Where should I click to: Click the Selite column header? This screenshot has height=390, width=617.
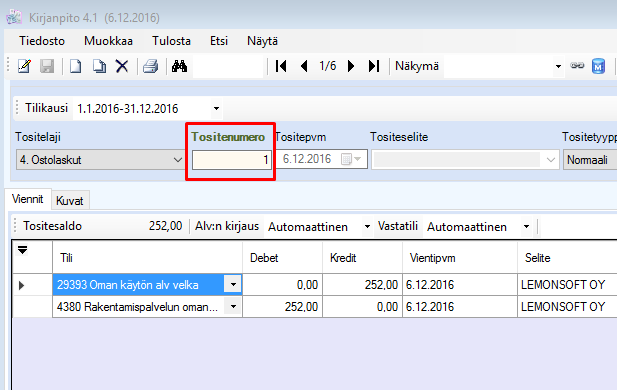[x=567, y=258]
